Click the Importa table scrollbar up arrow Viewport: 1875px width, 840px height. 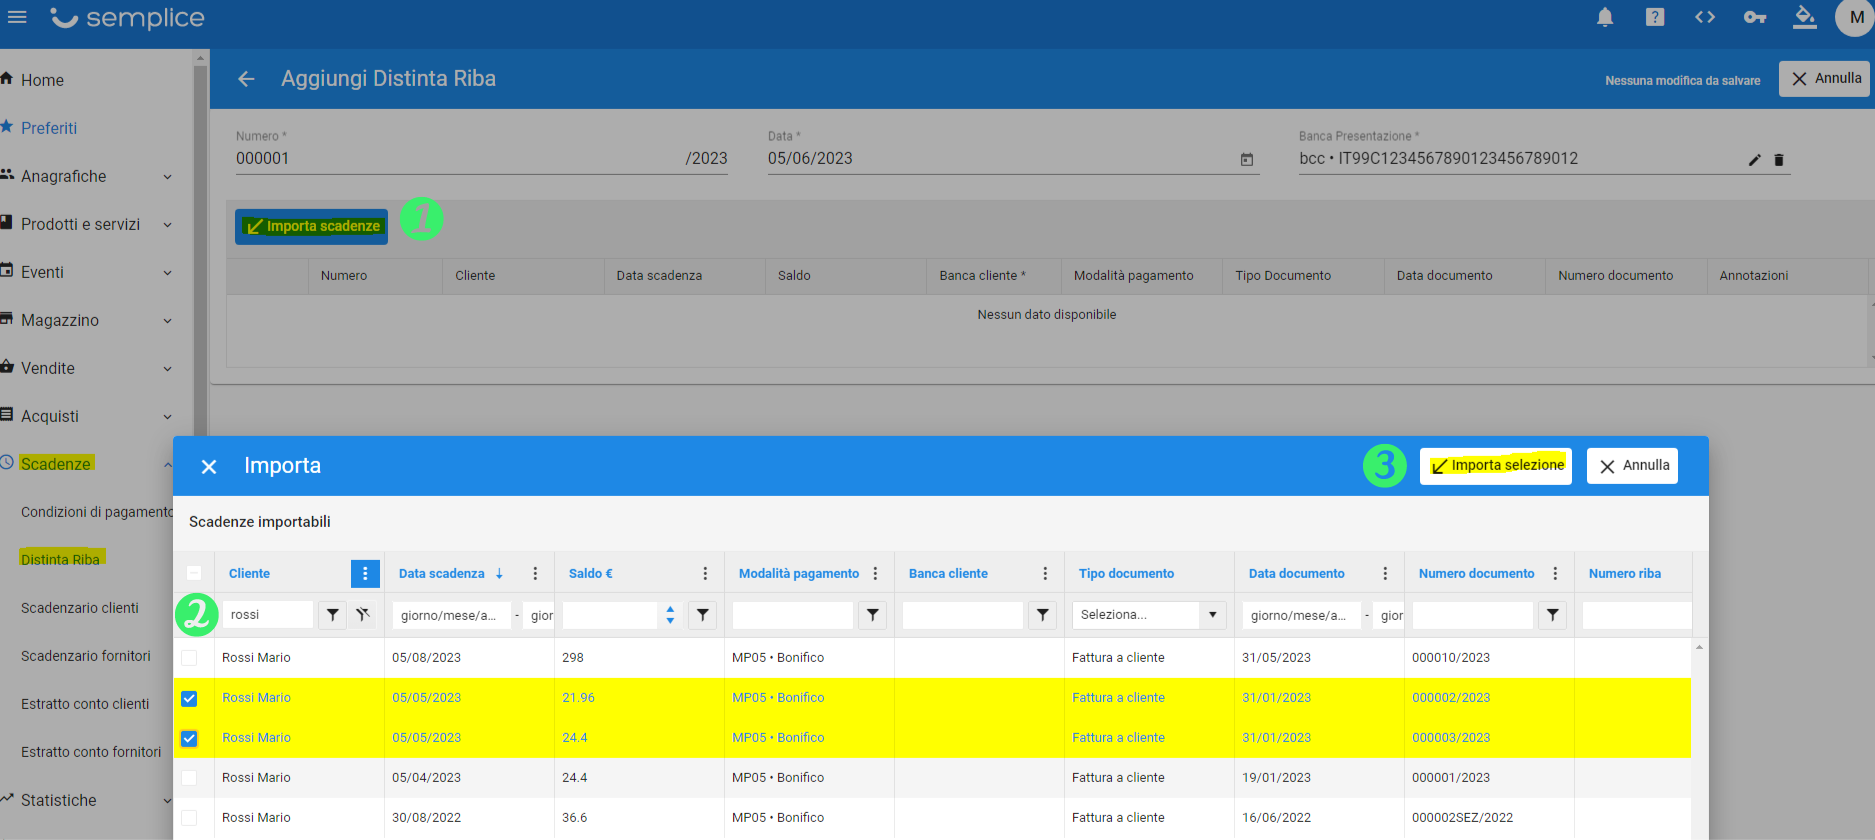coord(1699,648)
